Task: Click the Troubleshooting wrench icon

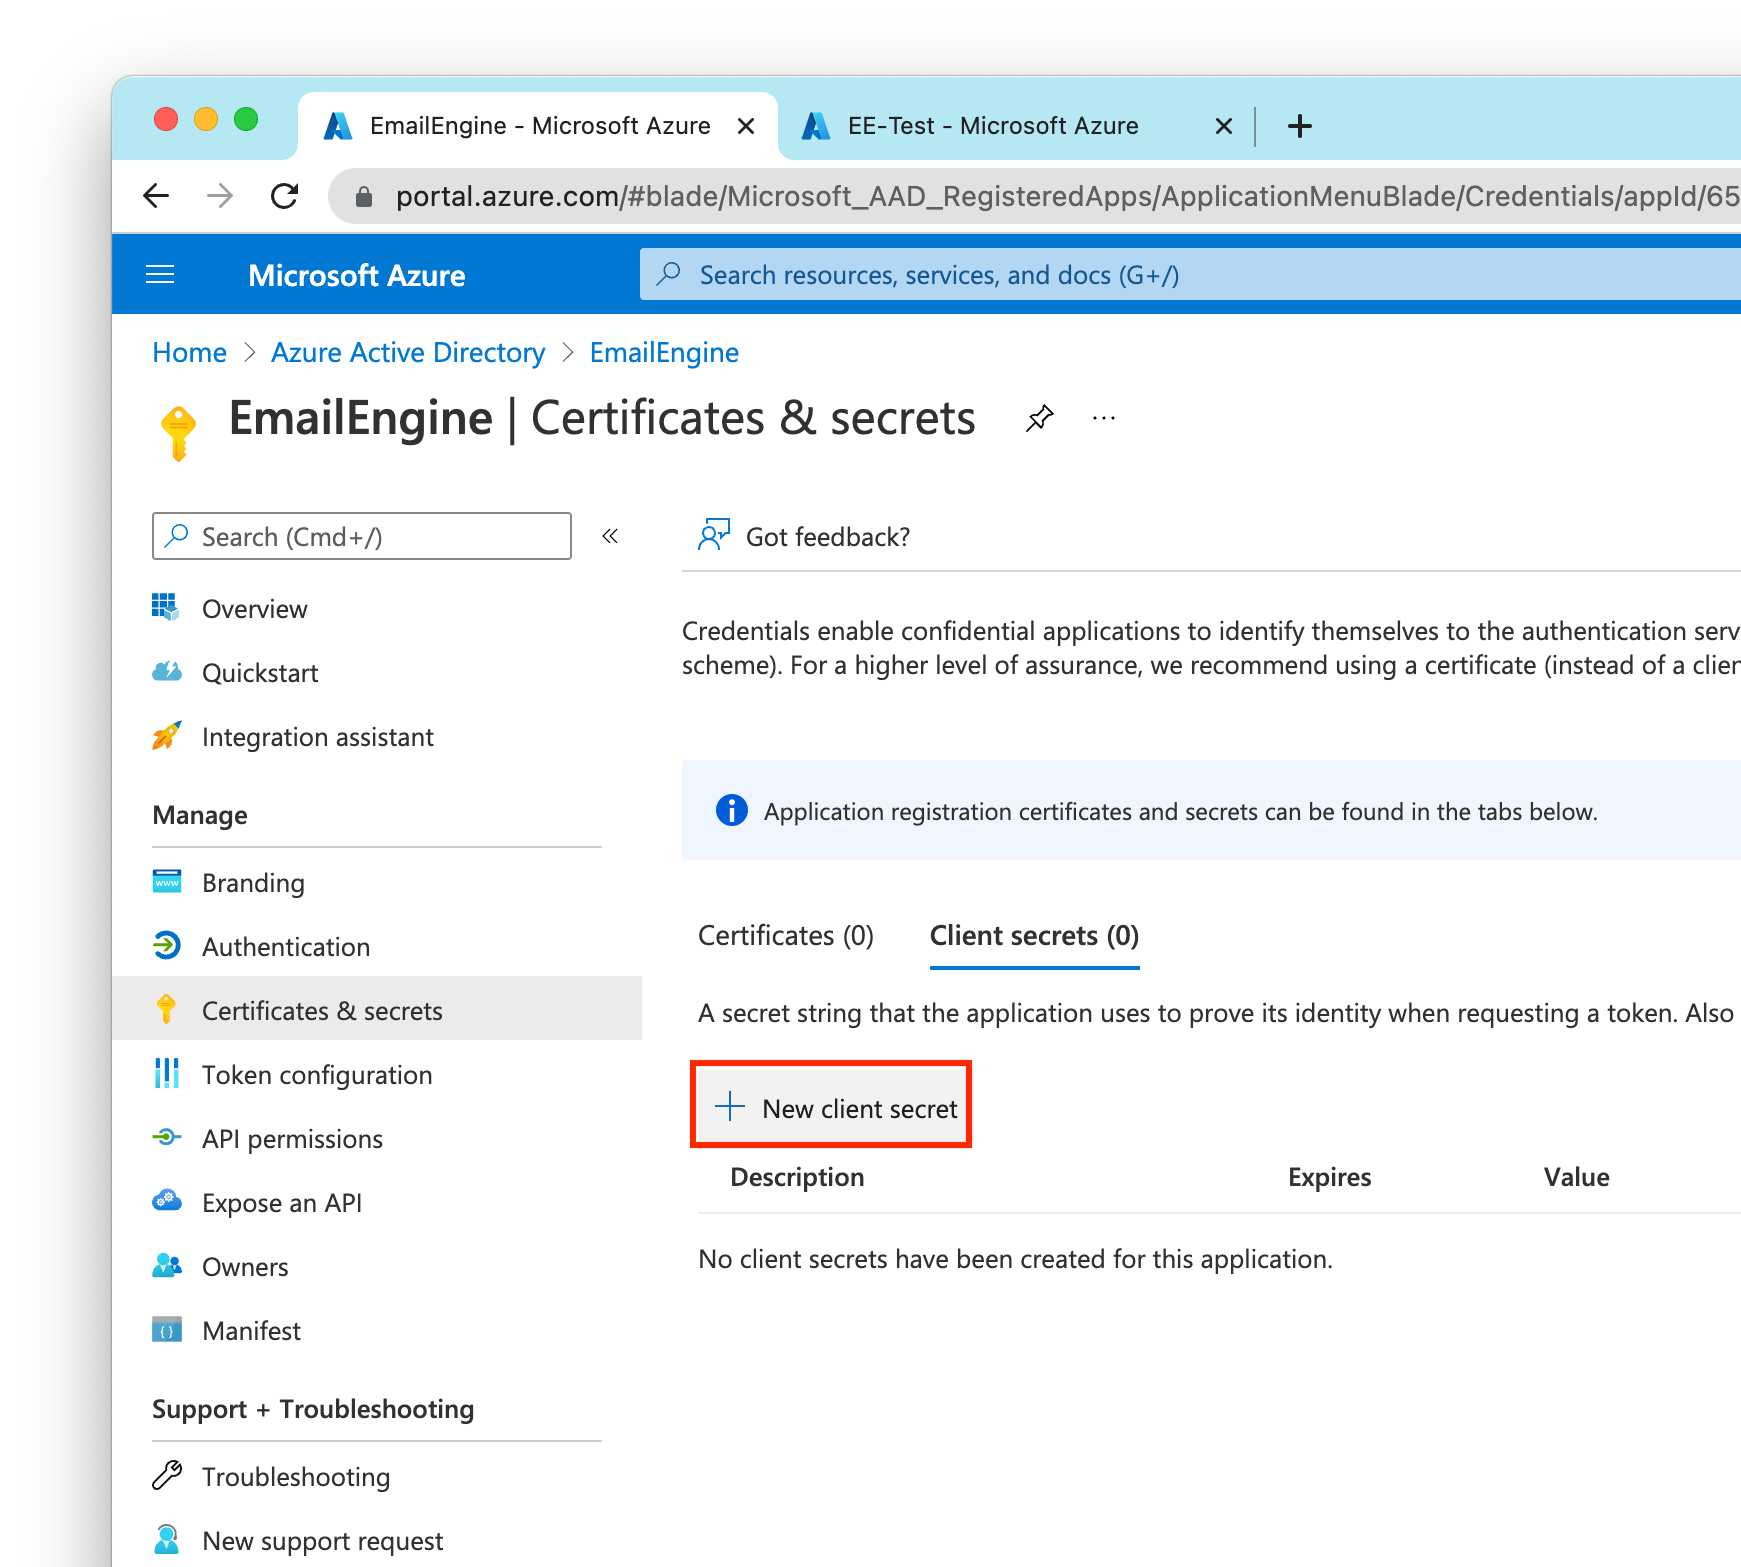Action: point(166,1475)
